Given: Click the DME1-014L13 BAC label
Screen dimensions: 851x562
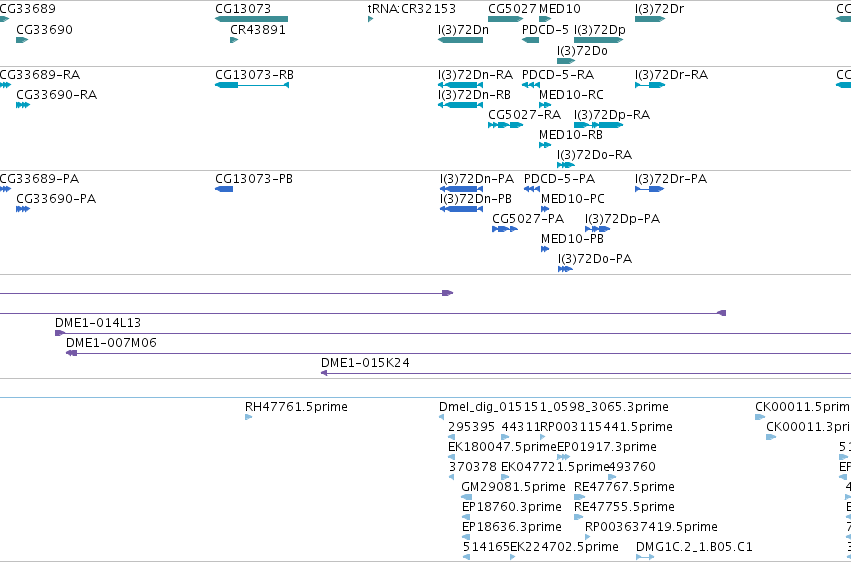Looking at the screenshot, I should pos(98,323).
